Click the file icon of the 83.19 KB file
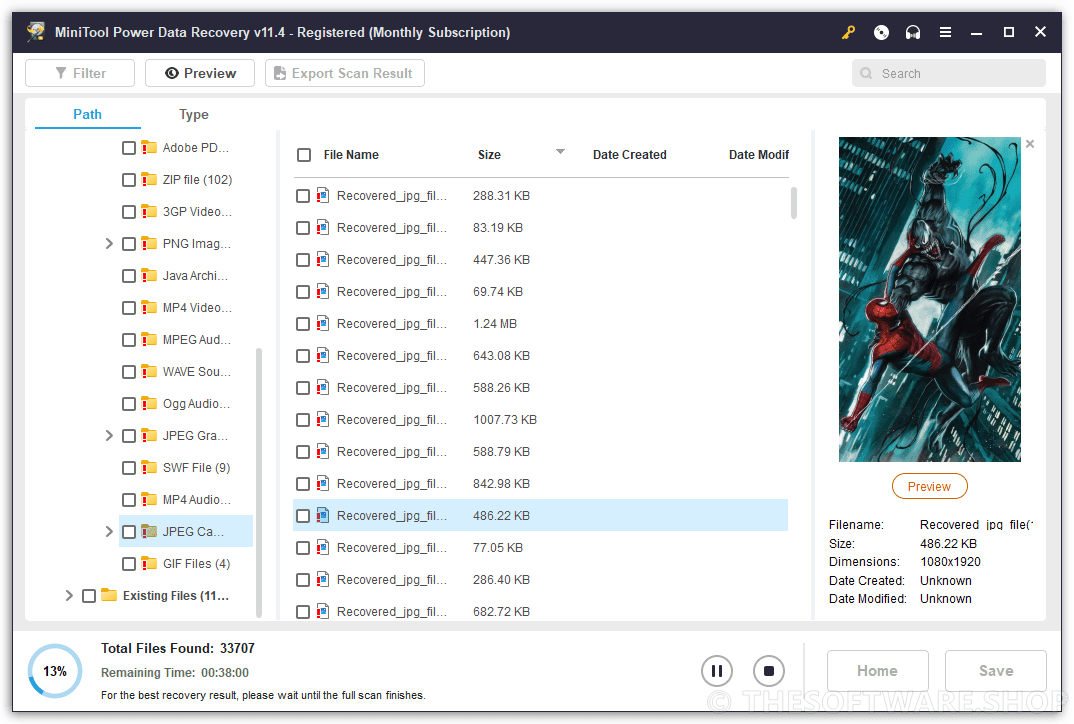1074x724 pixels. click(323, 227)
